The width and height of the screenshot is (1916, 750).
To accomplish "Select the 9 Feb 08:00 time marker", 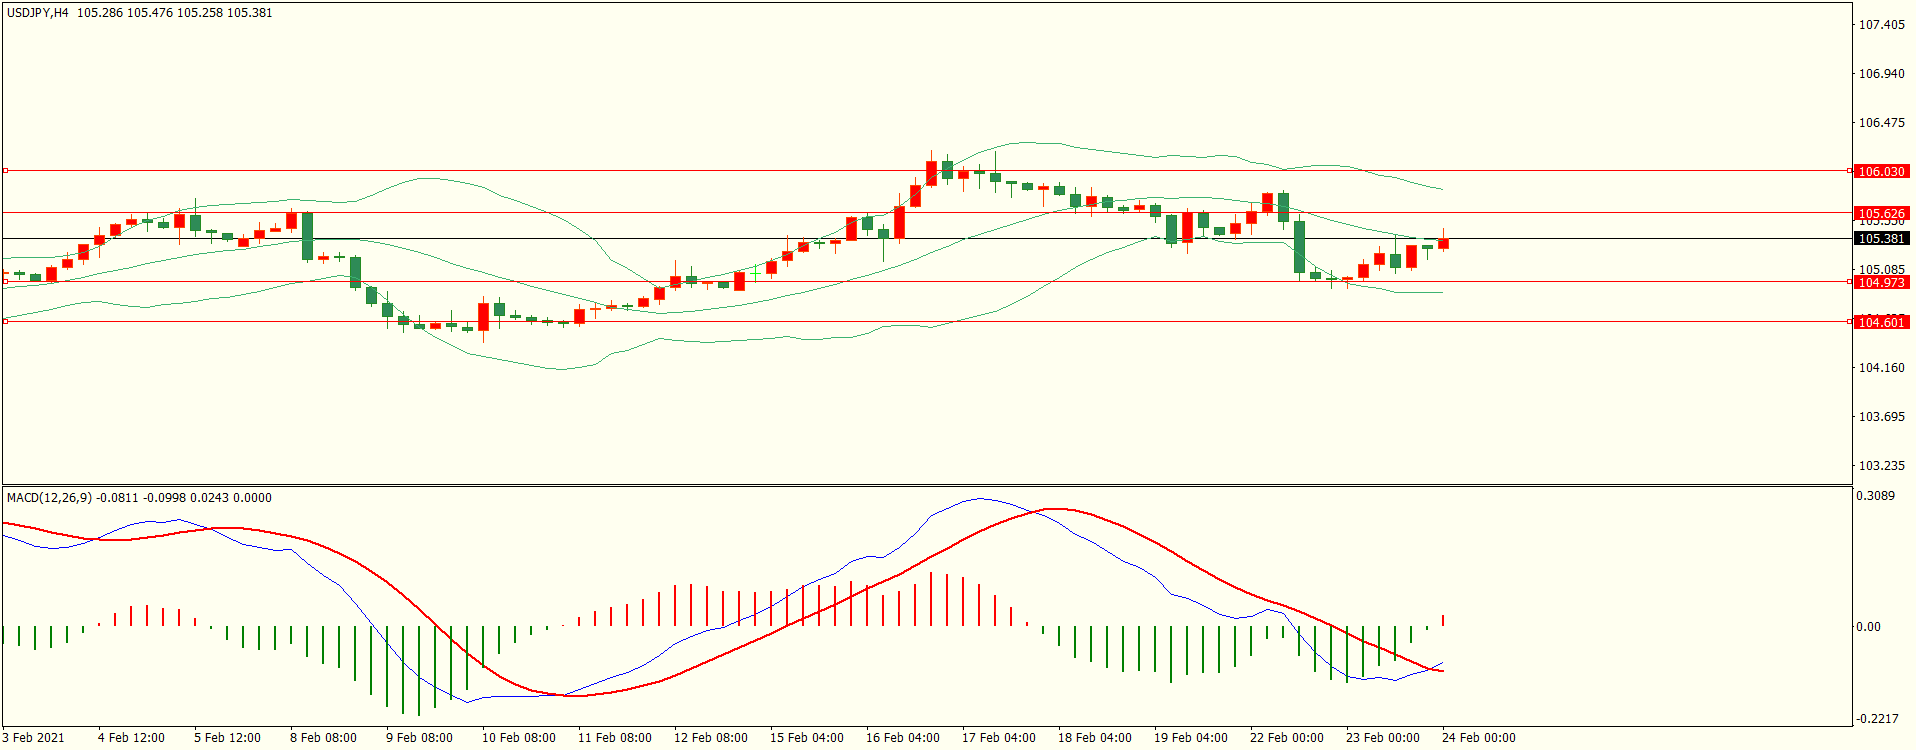I will pos(419,738).
